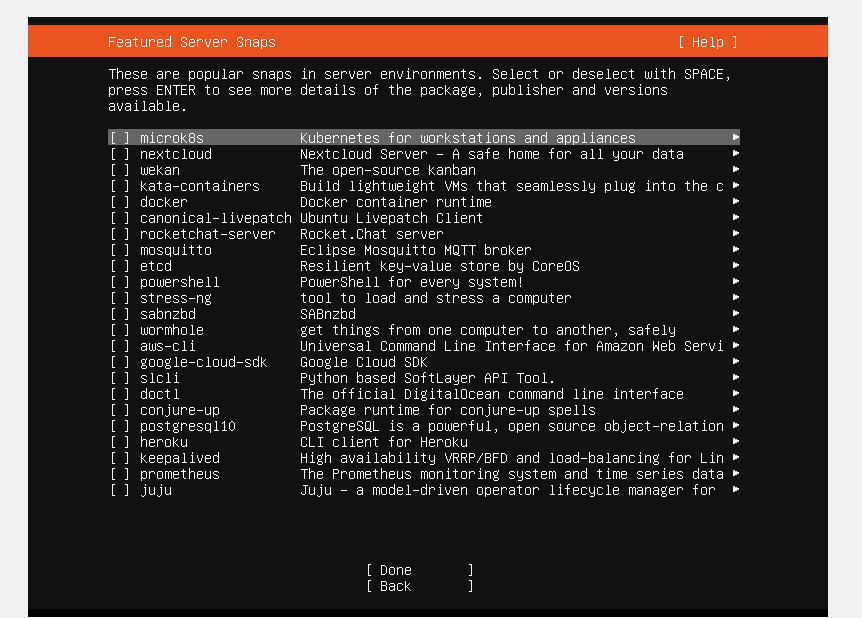
Task: Toggle the docker checkbox
Action: 120,202
